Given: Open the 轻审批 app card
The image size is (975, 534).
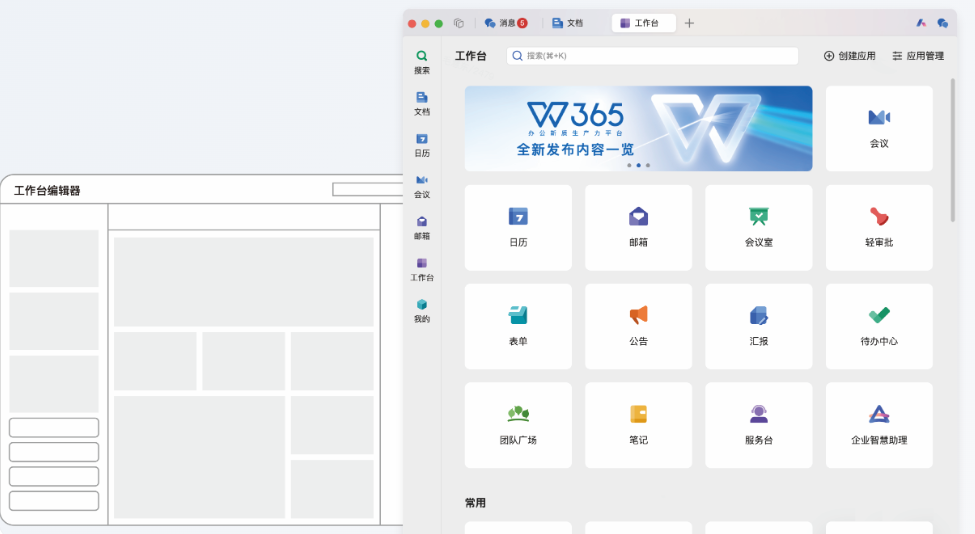Looking at the screenshot, I should (x=879, y=228).
